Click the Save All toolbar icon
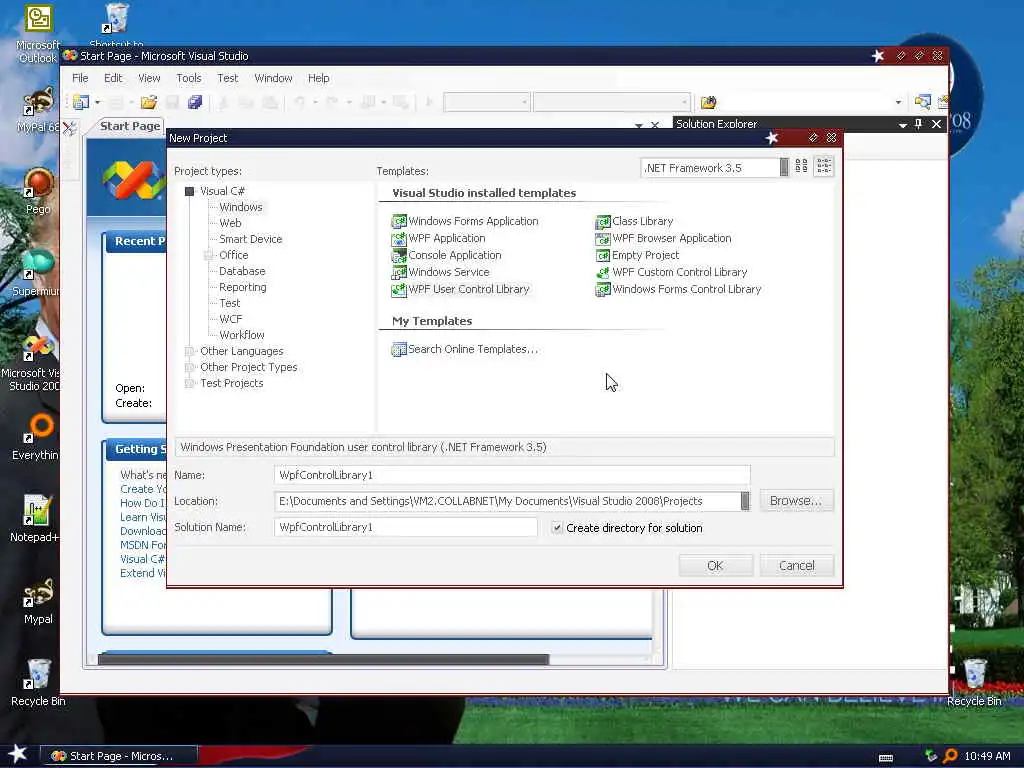Viewport: 1024px width, 768px height. (x=195, y=102)
